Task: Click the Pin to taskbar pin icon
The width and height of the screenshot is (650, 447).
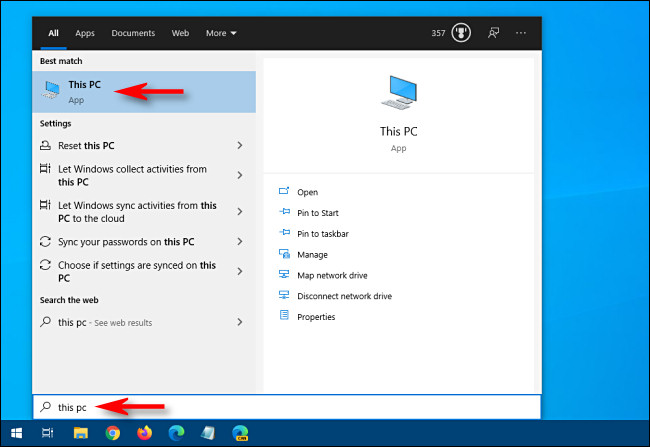Action: 284,233
